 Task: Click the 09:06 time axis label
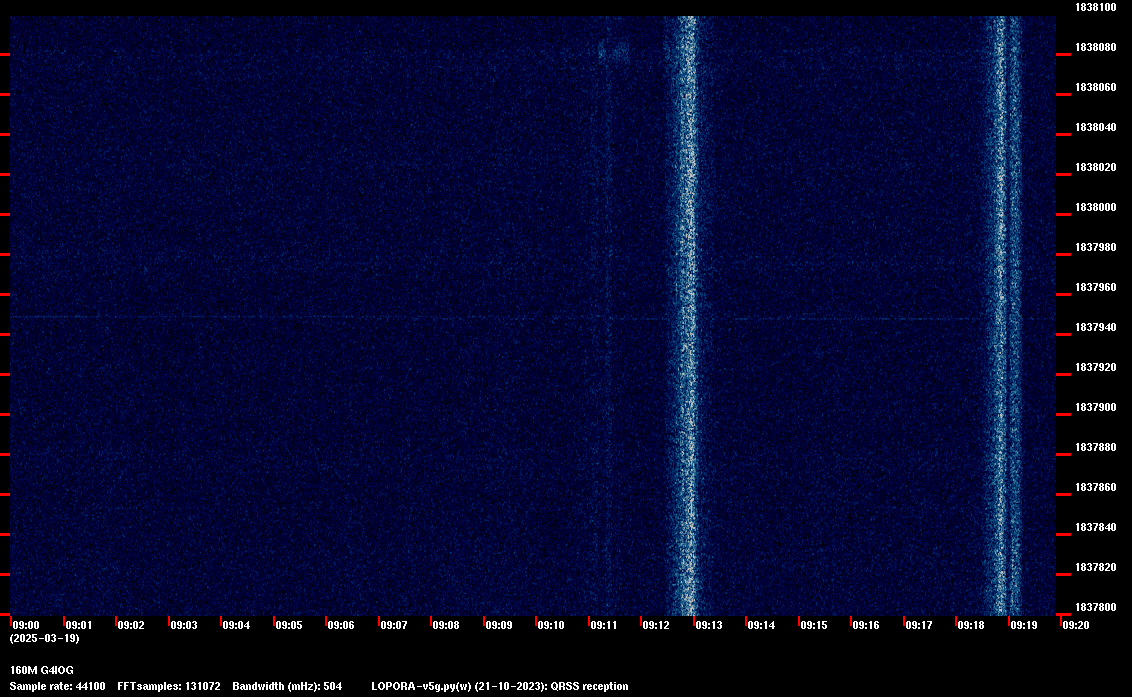[341, 625]
